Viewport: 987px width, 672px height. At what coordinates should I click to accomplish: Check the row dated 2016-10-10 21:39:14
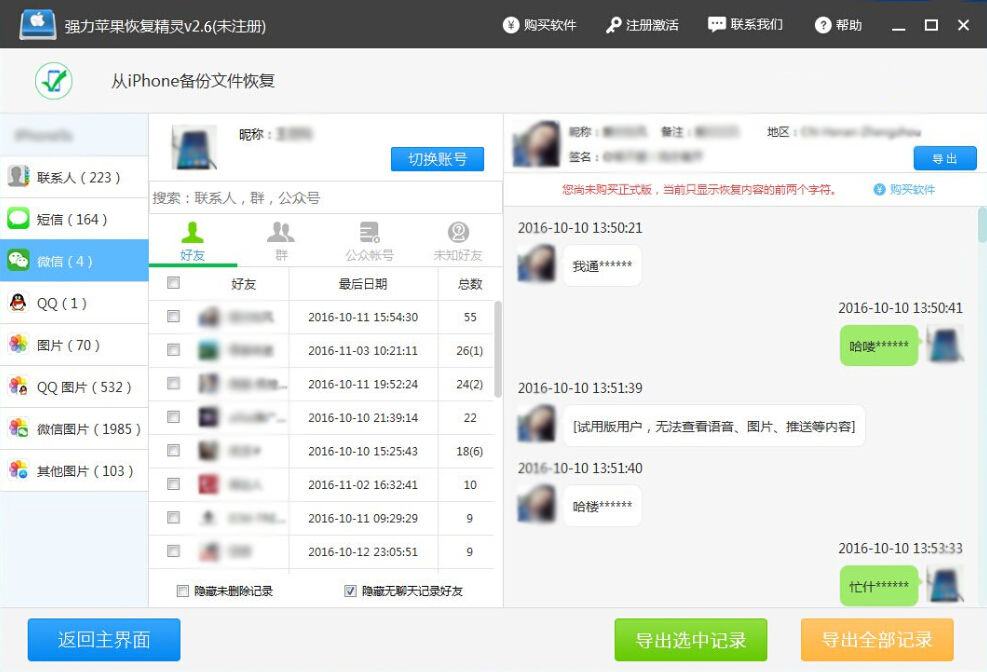[173, 417]
